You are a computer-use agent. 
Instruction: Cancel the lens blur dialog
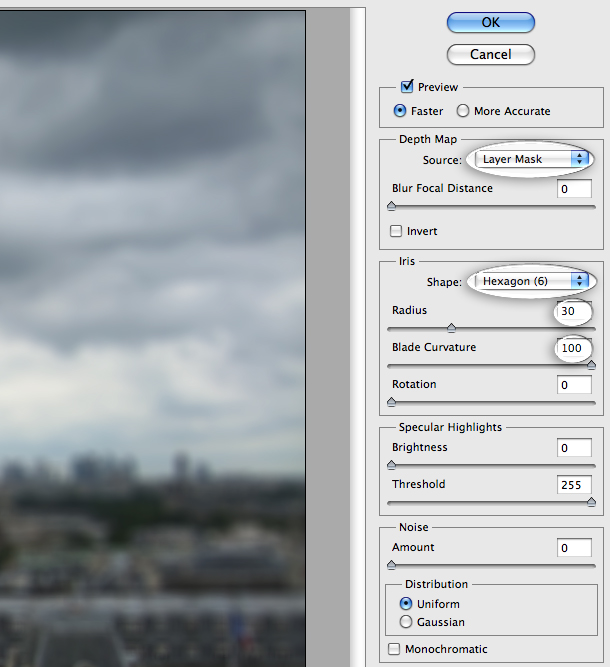490,54
